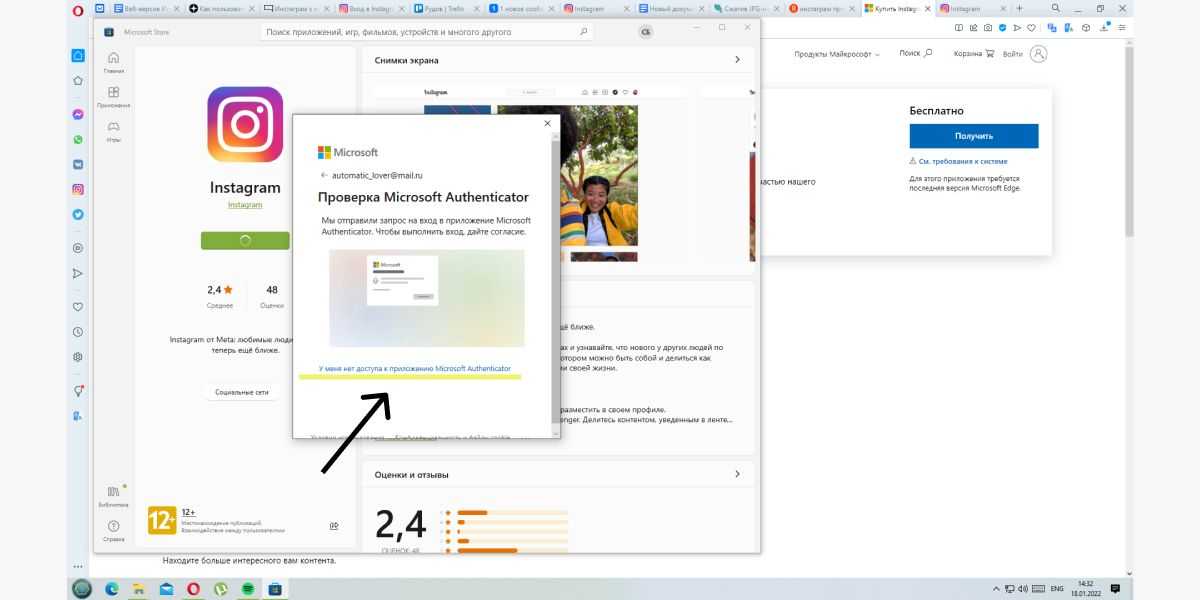Open Главная (Home) in Microsoft Store sidebar
Image resolution: width=1200 pixels, height=600 pixels.
click(x=113, y=62)
